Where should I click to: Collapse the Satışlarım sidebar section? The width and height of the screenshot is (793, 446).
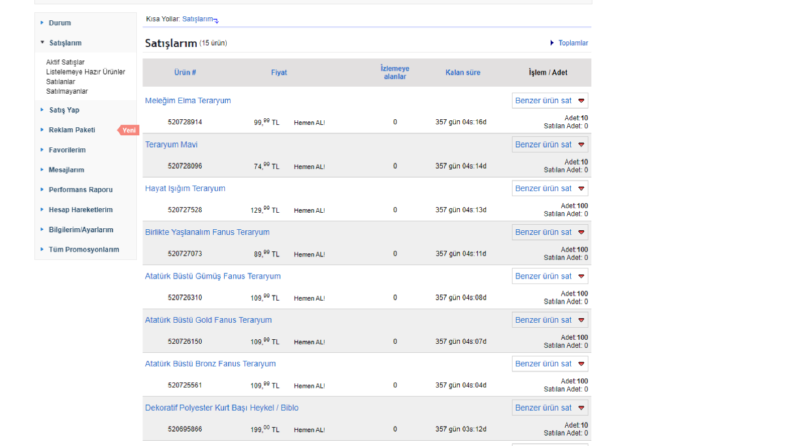[x=65, y=43]
